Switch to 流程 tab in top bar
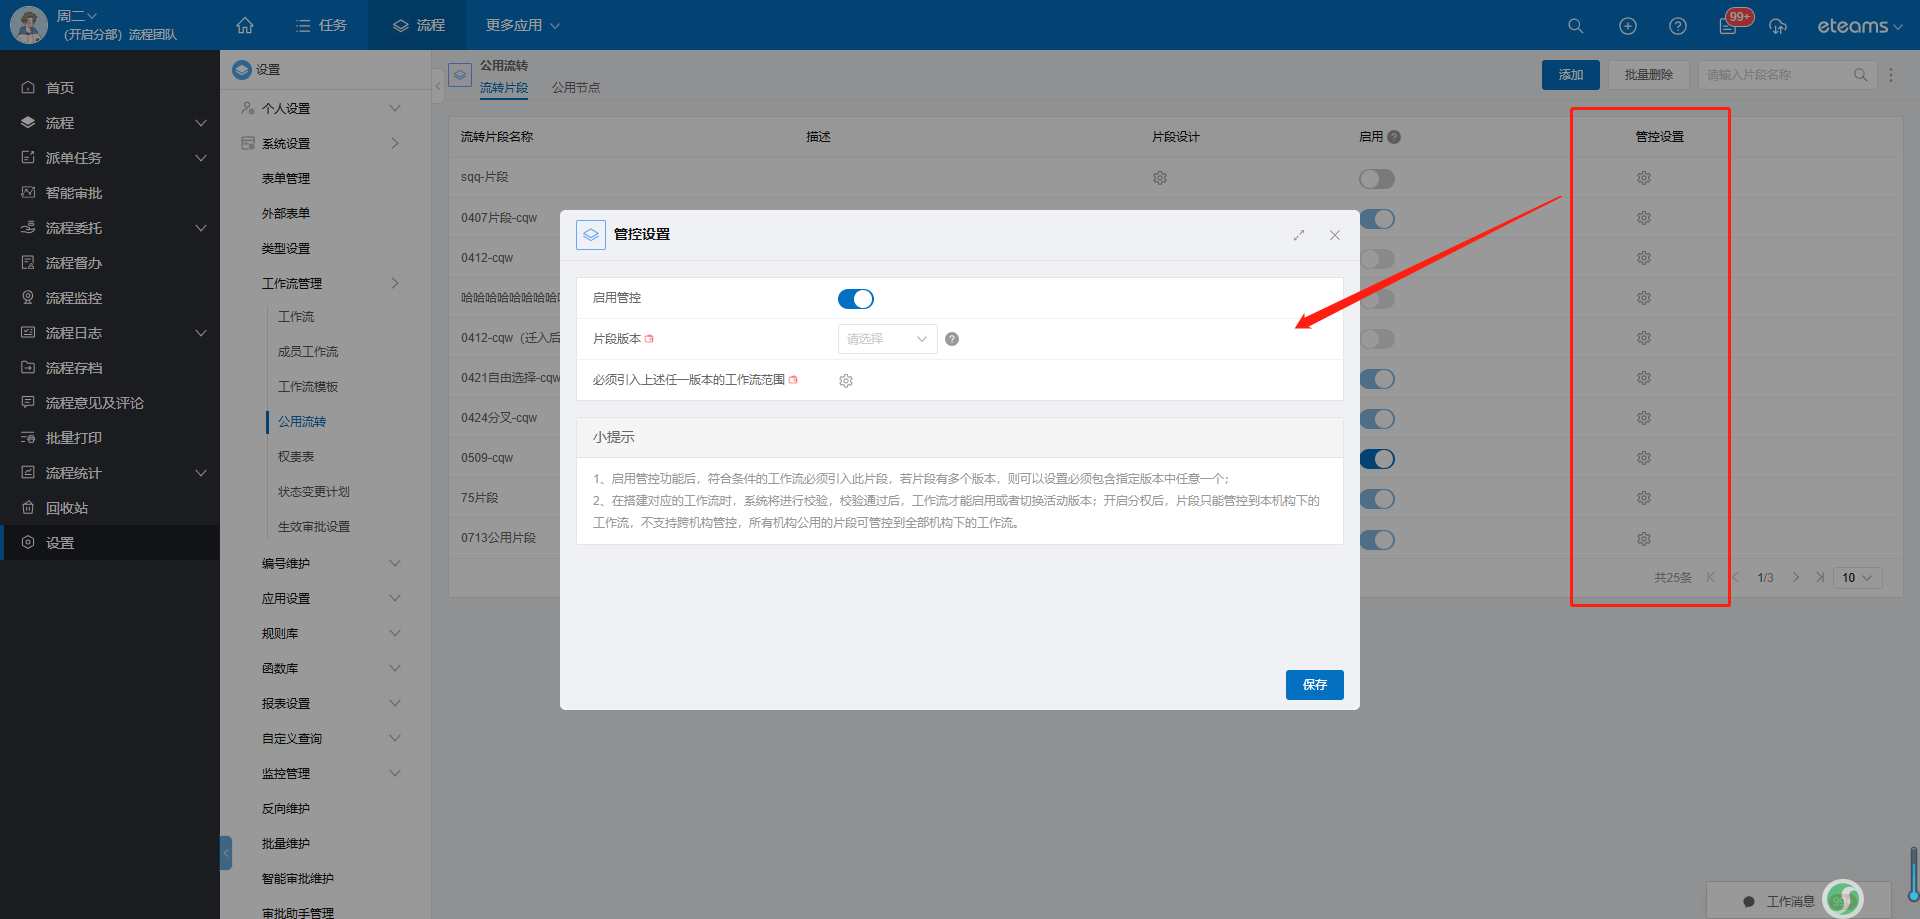Image resolution: width=1920 pixels, height=919 pixels. pyautogui.click(x=418, y=25)
